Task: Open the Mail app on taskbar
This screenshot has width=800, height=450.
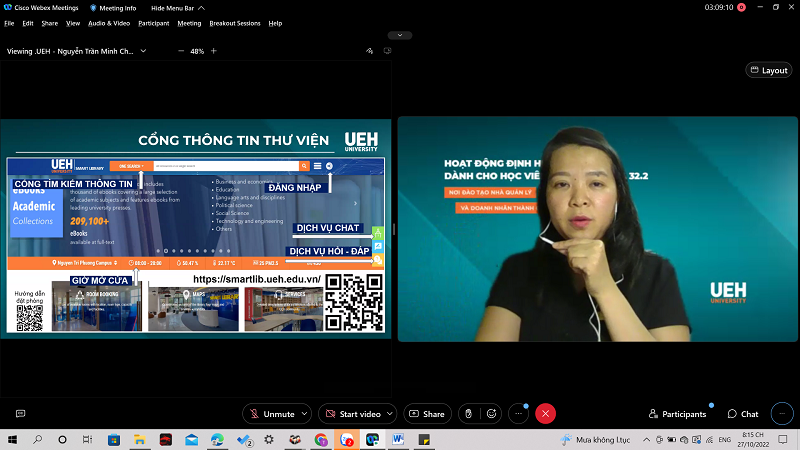Action: (191, 440)
